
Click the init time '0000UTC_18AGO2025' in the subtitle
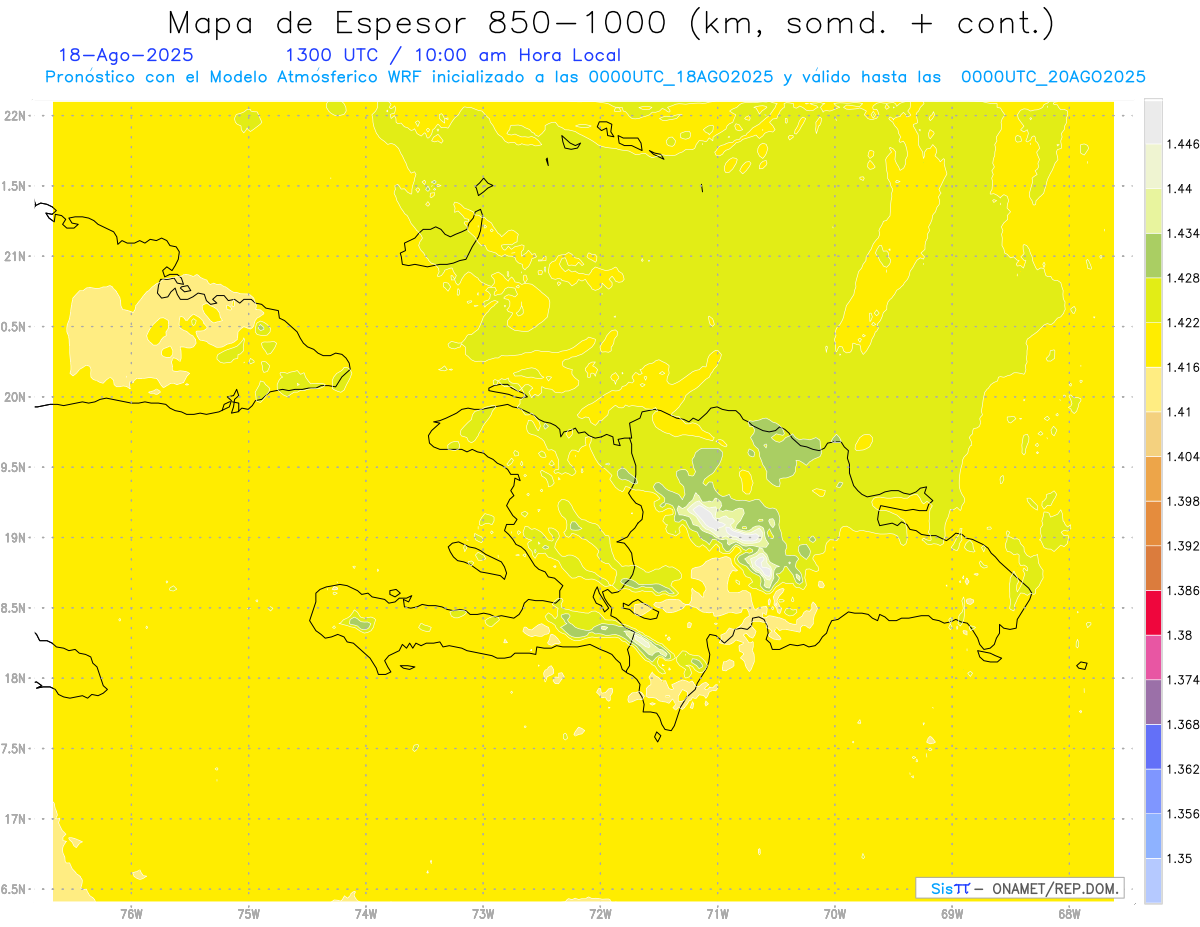pos(680,76)
